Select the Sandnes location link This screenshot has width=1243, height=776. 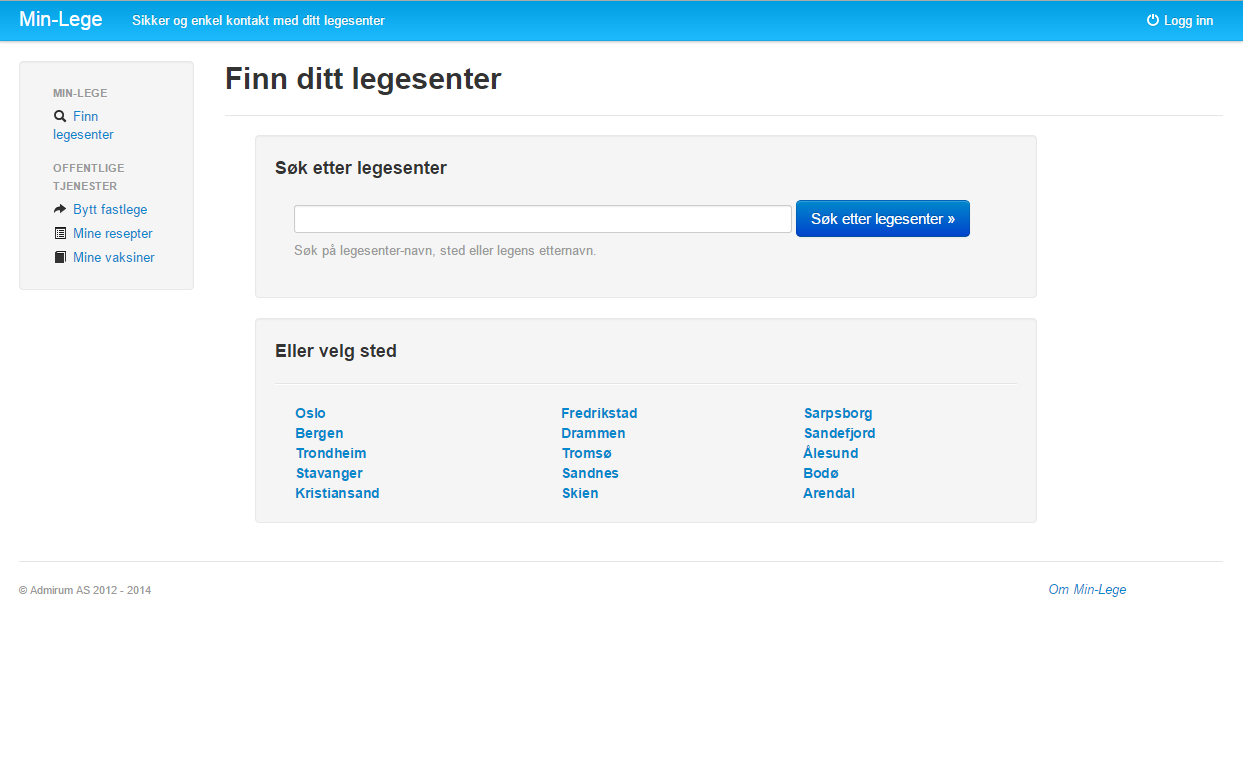click(590, 473)
